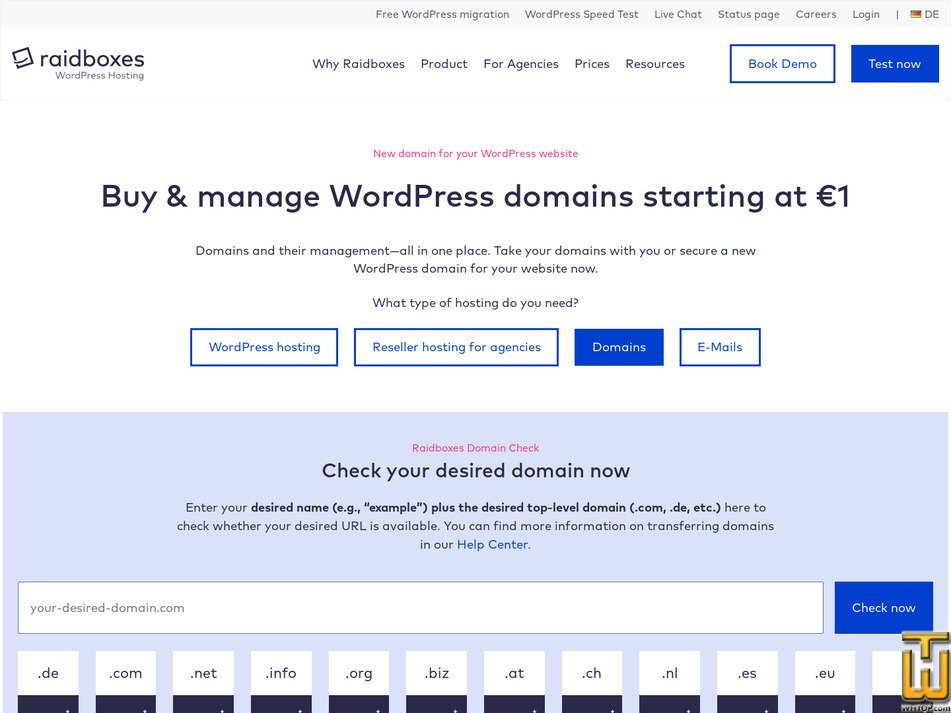Click the Book Demo button
Viewport: 951px width, 713px height.
click(x=782, y=64)
